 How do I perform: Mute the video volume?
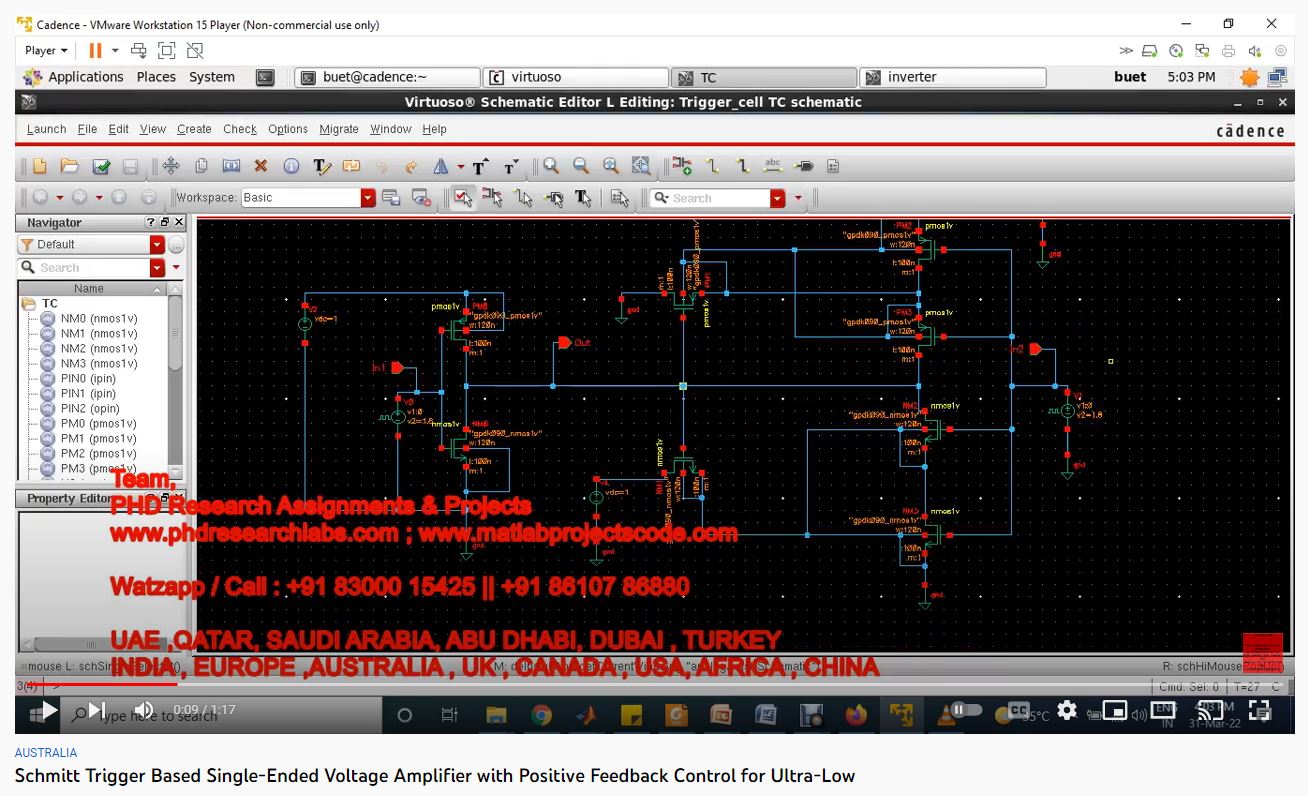pyautogui.click(x=144, y=711)
